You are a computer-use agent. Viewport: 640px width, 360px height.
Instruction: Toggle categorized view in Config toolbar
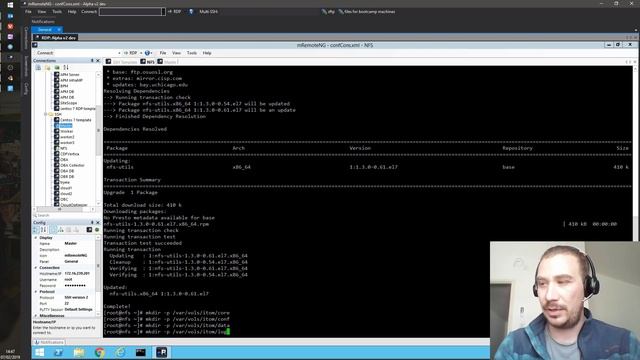pos(36,230)
